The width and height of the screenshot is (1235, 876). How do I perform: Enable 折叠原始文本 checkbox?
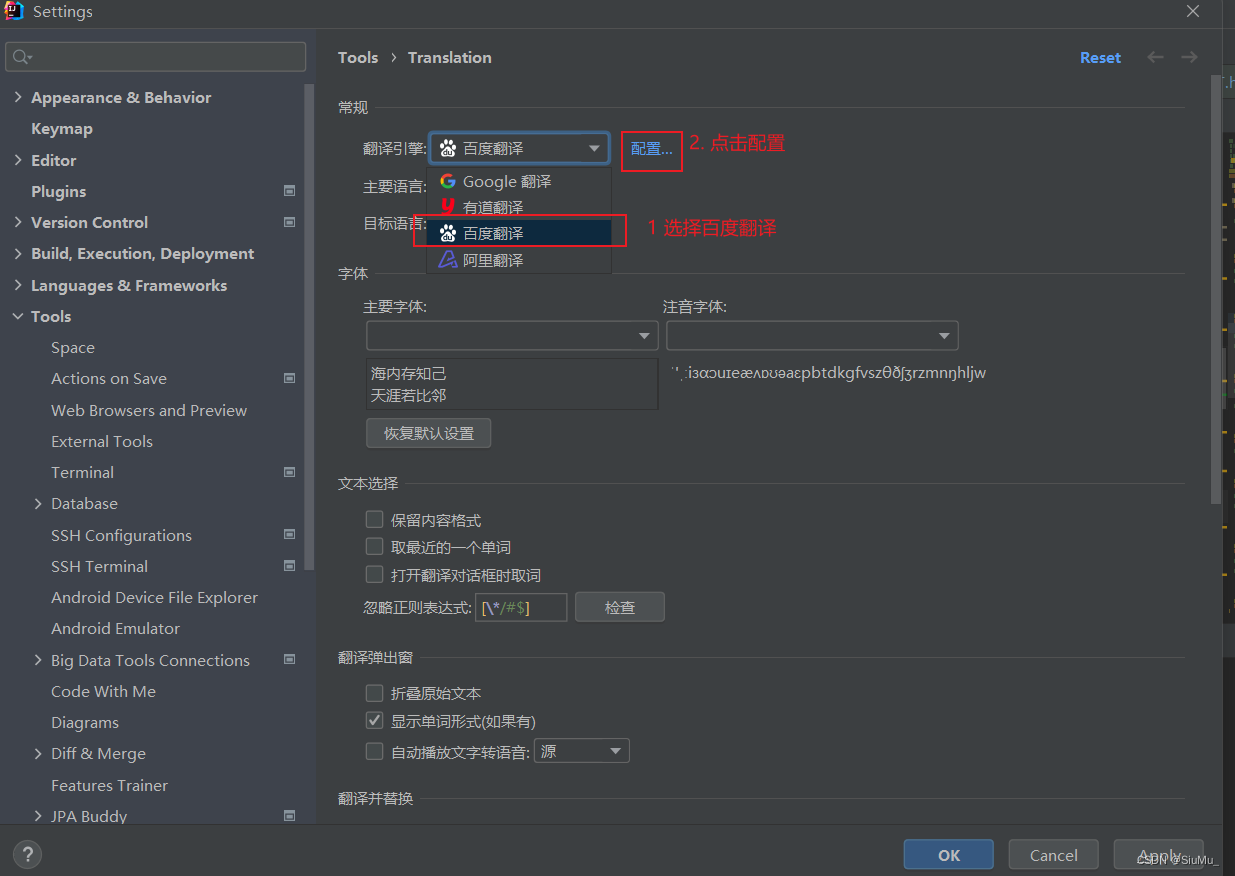(x=375, y=692)
